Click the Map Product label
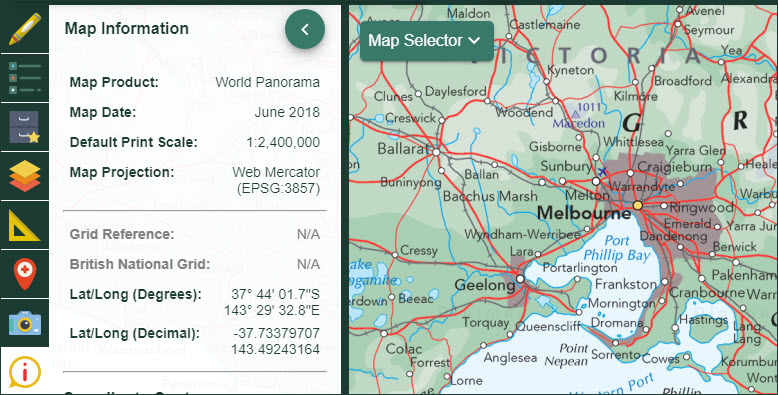 (x=114, y=82)
